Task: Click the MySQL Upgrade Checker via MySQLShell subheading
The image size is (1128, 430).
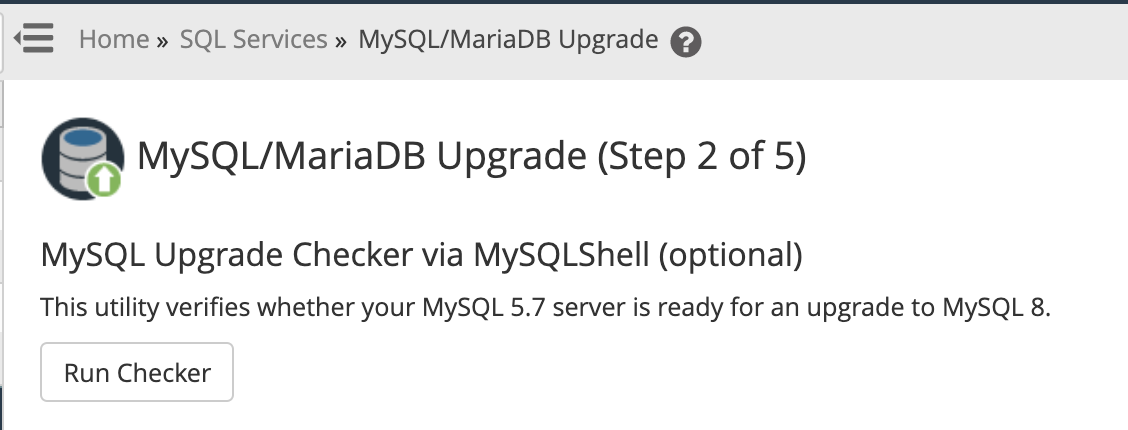Action: pos(340,256)
